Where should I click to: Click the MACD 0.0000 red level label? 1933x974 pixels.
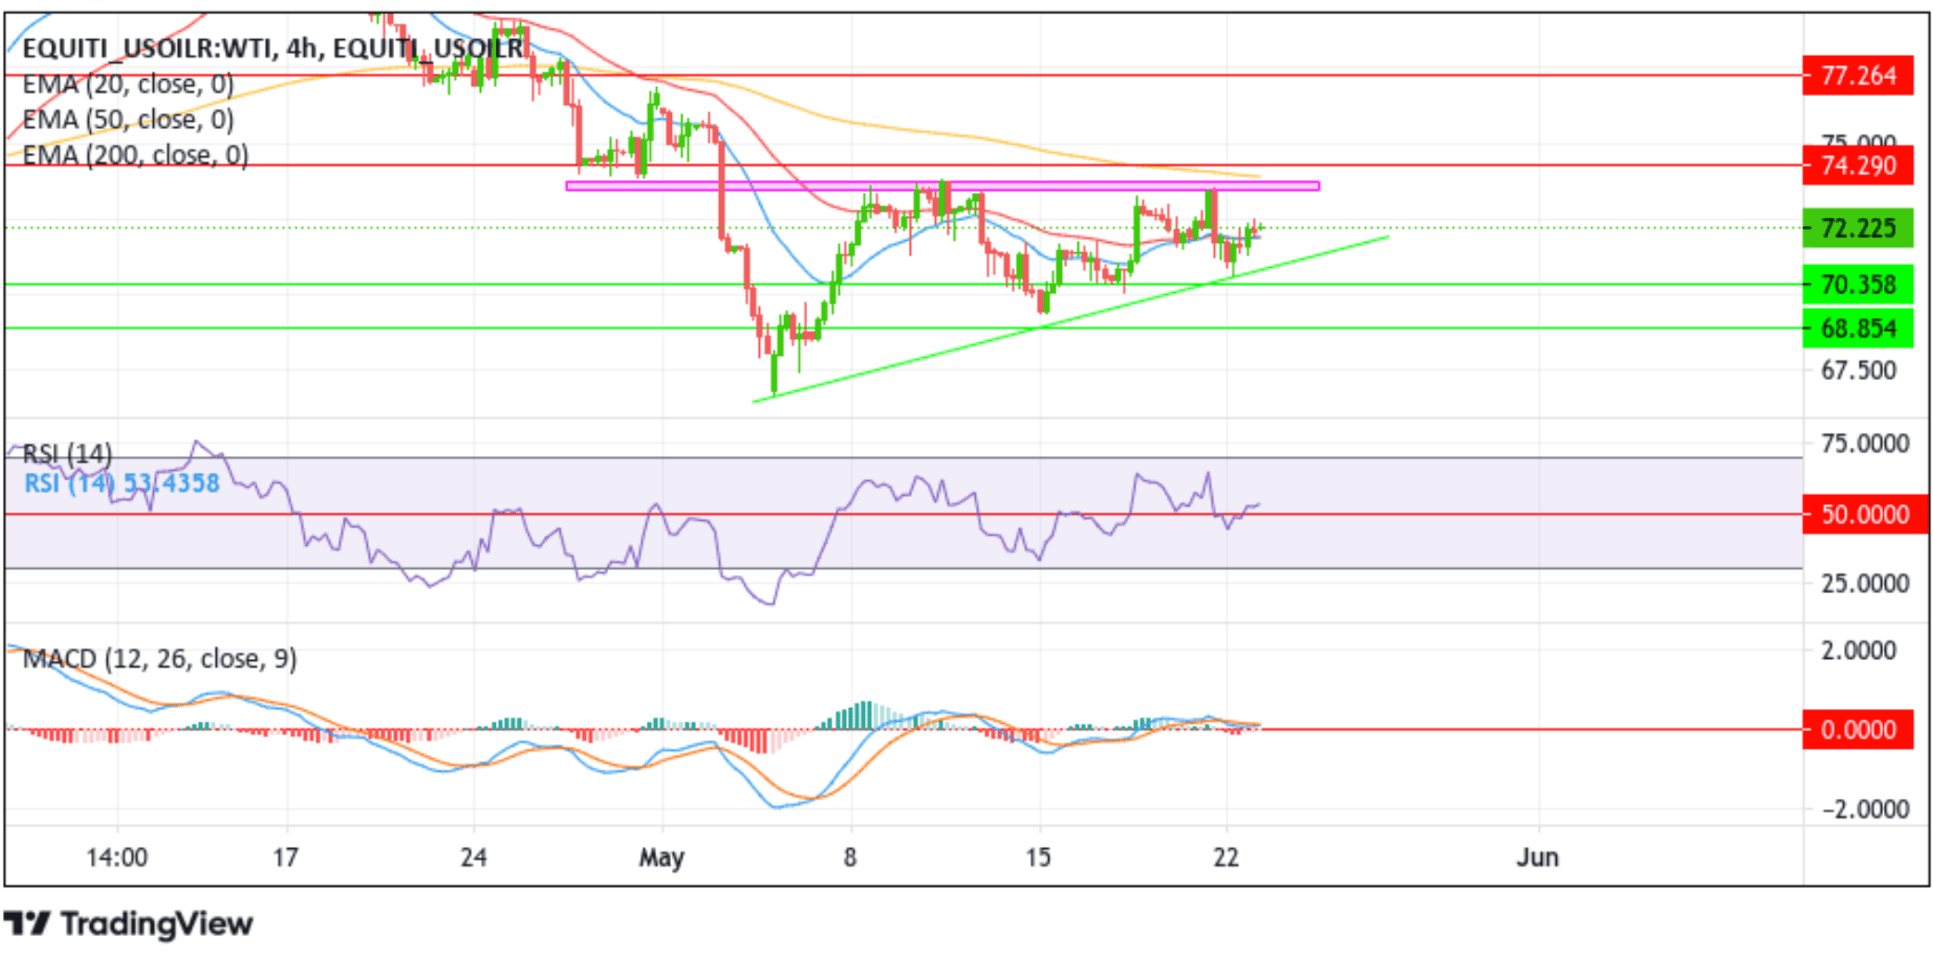point(1858,730)
